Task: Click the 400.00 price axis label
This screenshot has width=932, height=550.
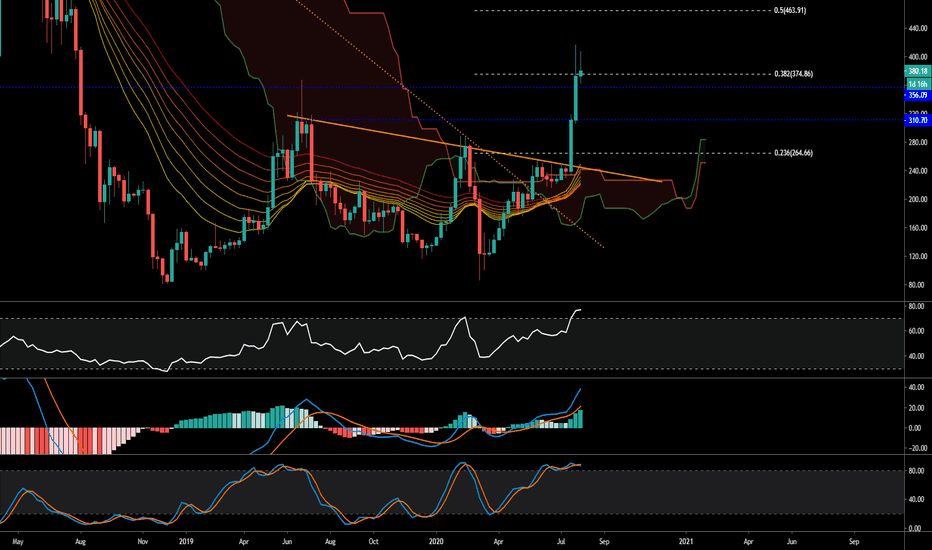Action: pyautogui.click(x=918, y=57)
